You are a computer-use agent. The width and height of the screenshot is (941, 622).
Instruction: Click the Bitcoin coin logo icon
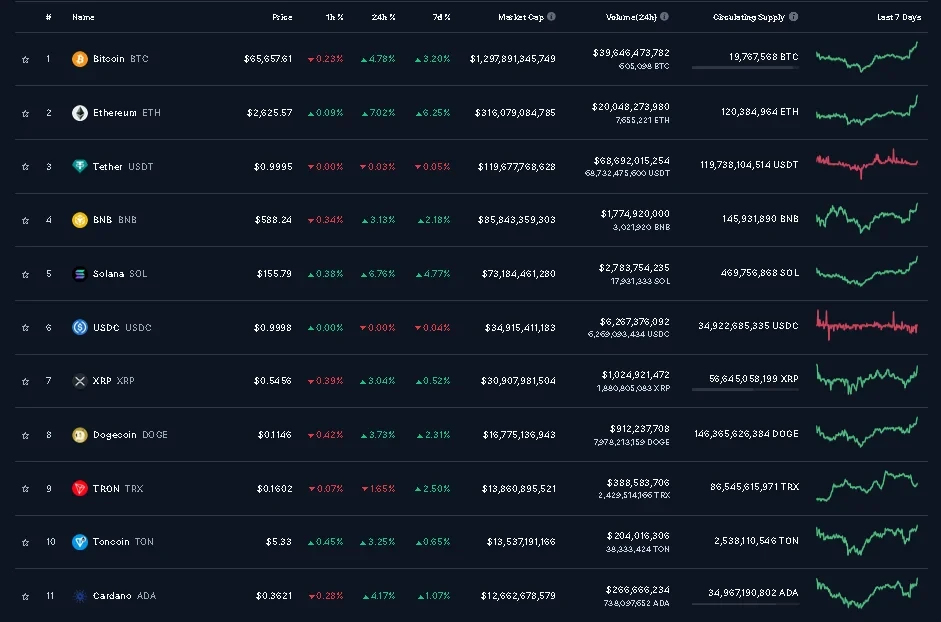[x=80, y=59]
